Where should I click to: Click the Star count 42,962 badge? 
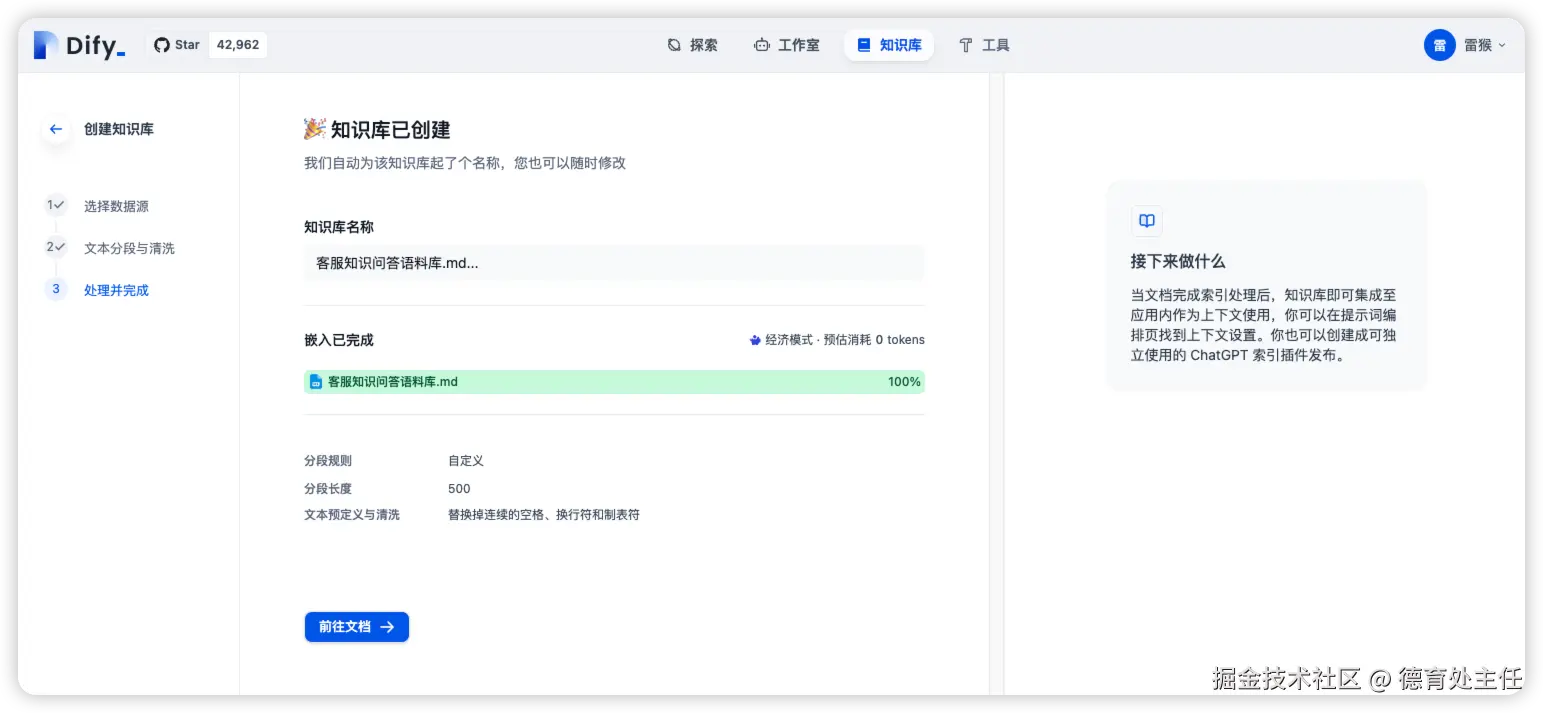(237, 44)
